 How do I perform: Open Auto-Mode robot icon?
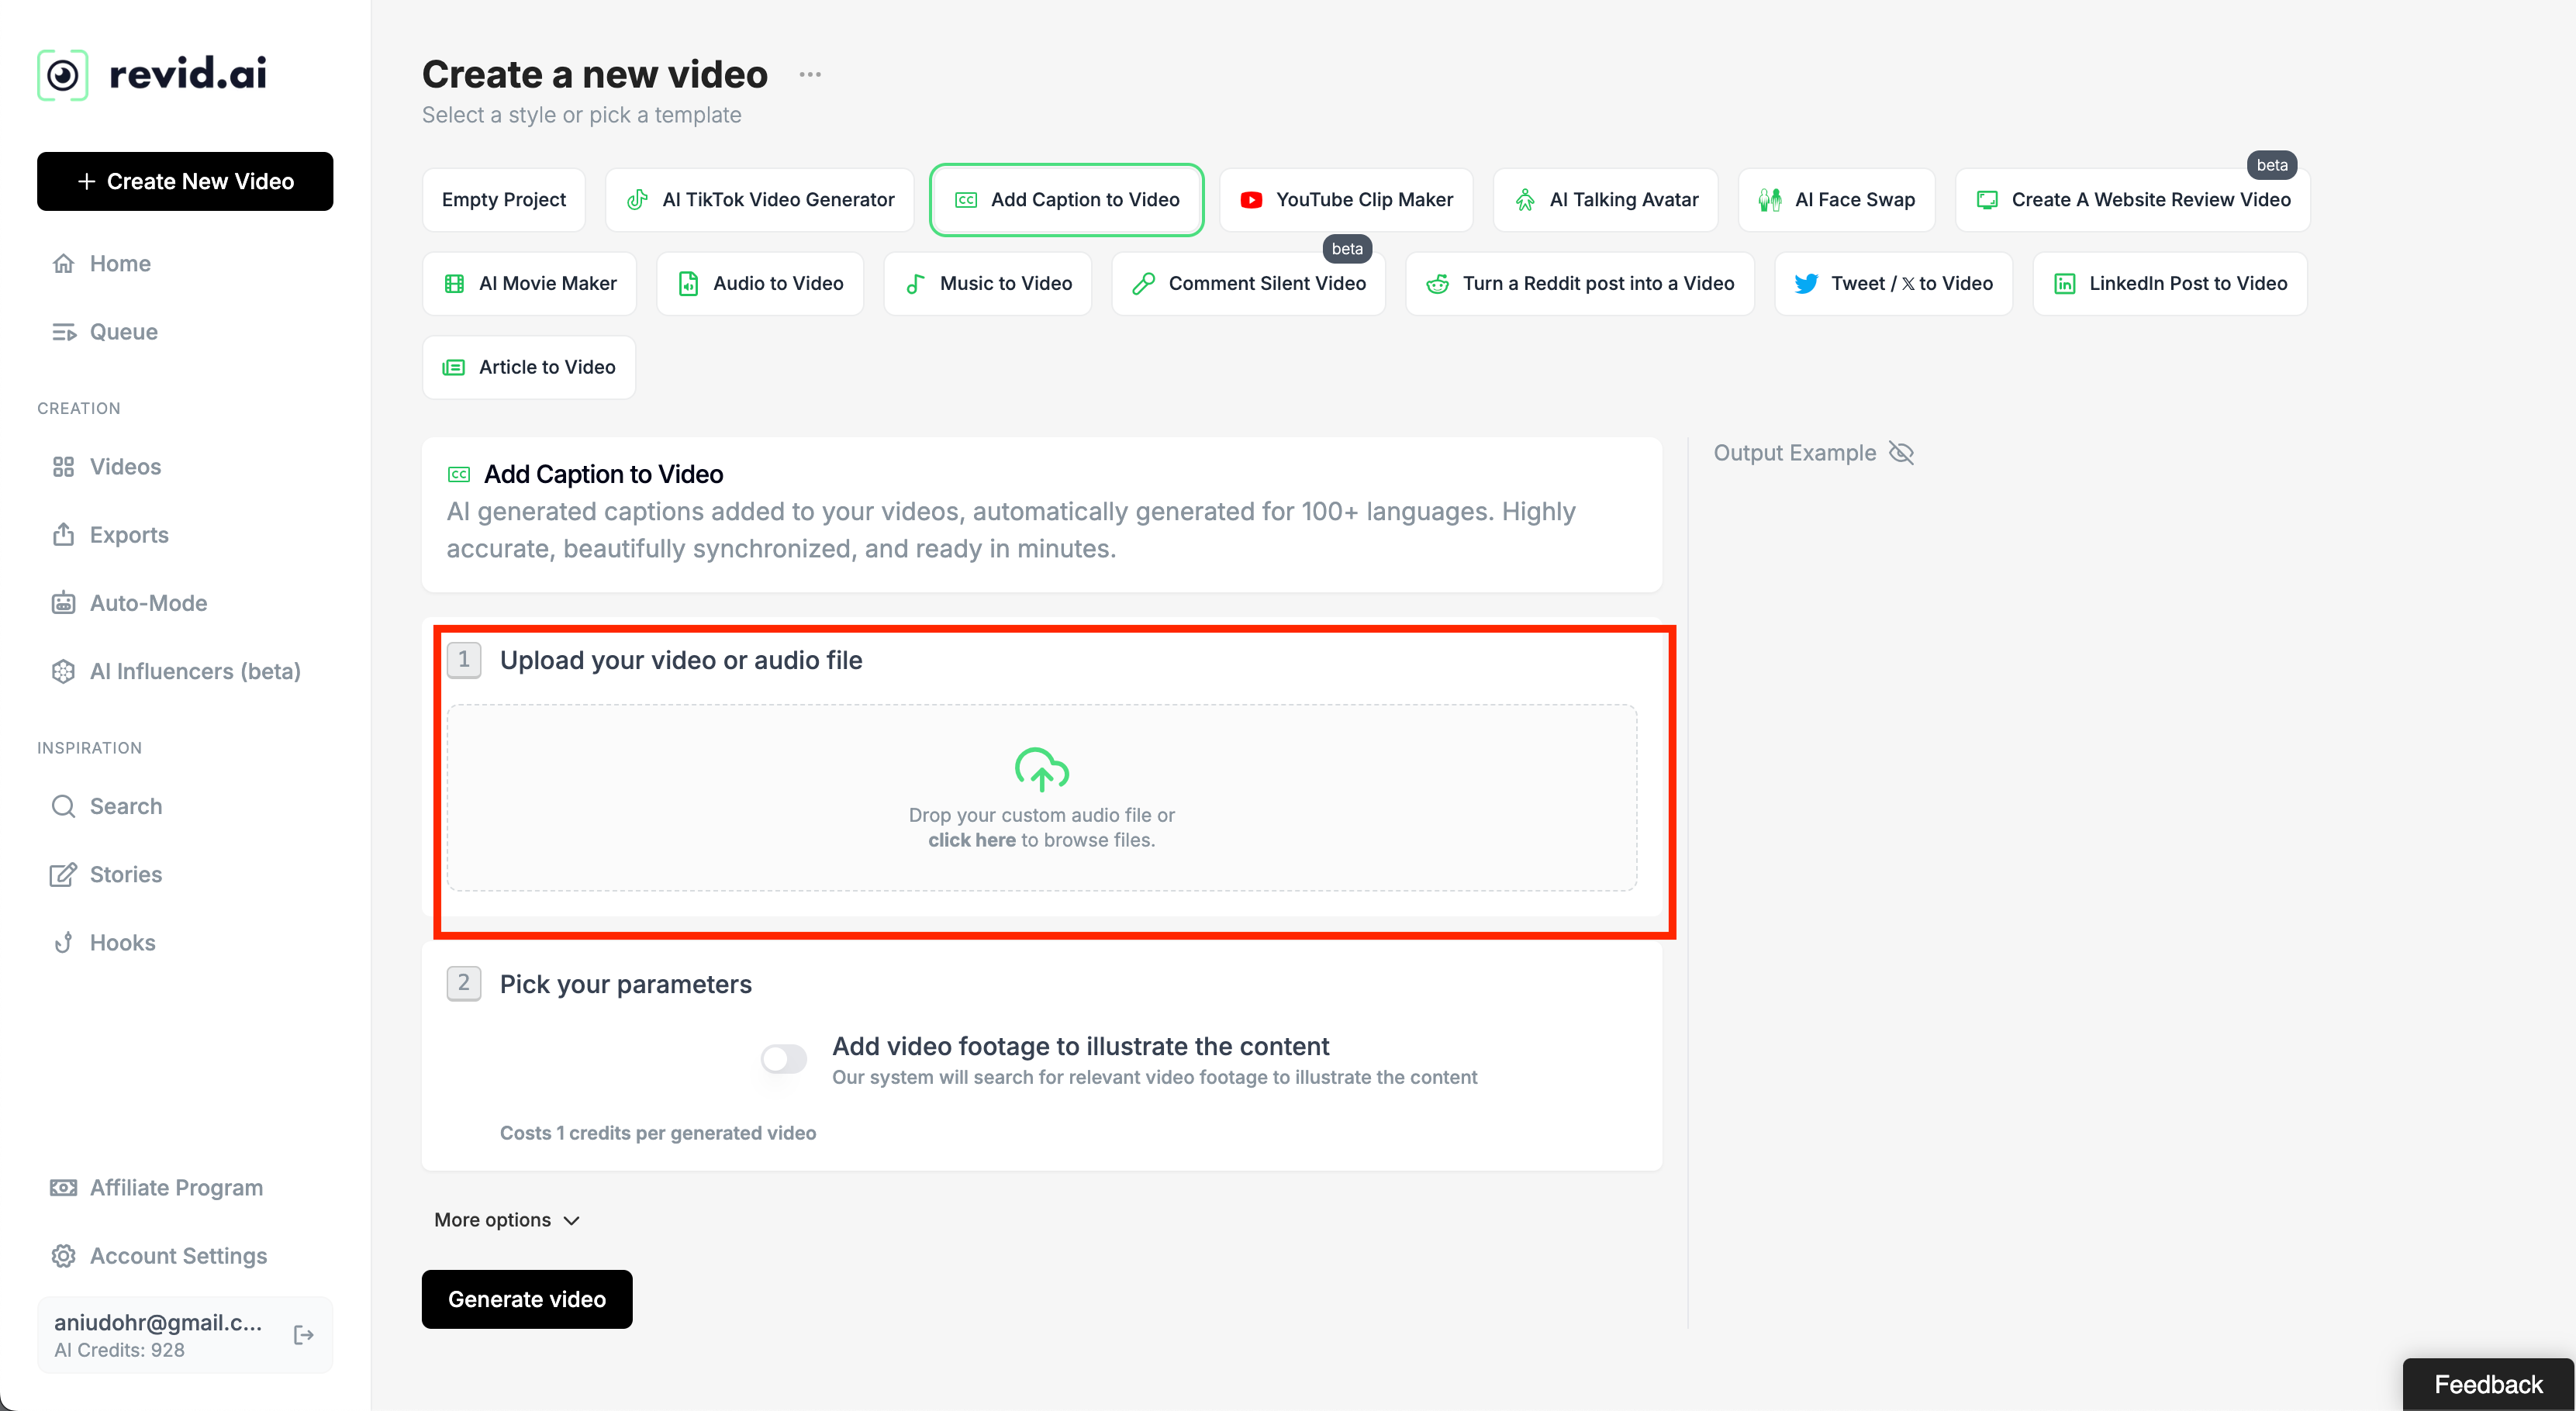[x=63, y=603]
